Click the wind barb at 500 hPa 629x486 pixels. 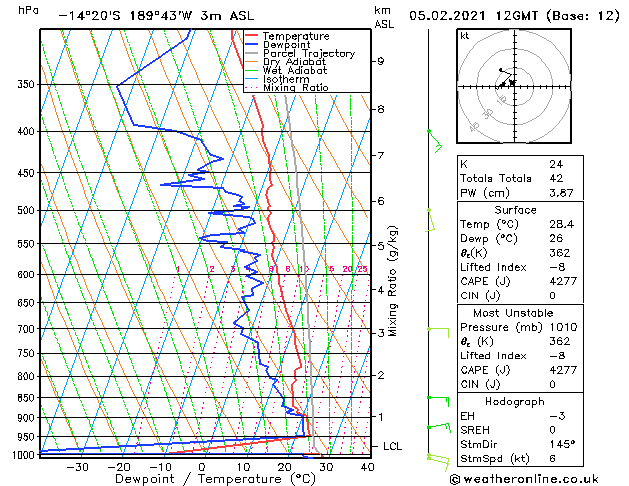coord(430,220)
